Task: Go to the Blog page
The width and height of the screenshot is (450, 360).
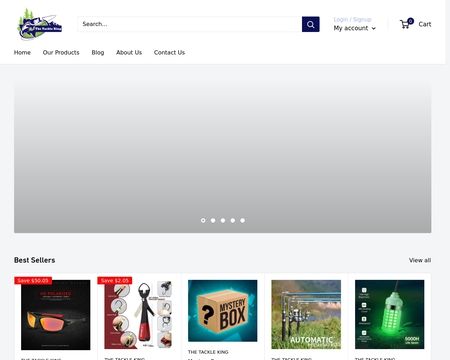Action: [x=98, y=52]
